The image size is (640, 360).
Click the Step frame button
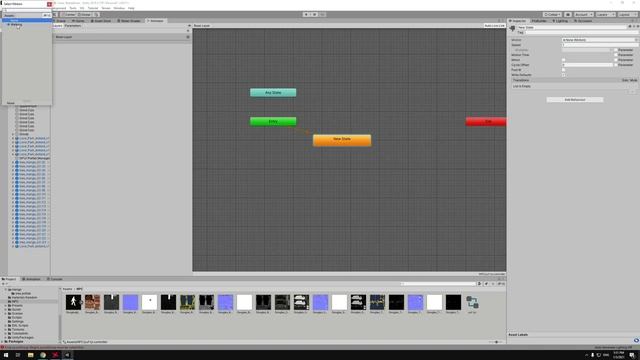pos(322,15)
